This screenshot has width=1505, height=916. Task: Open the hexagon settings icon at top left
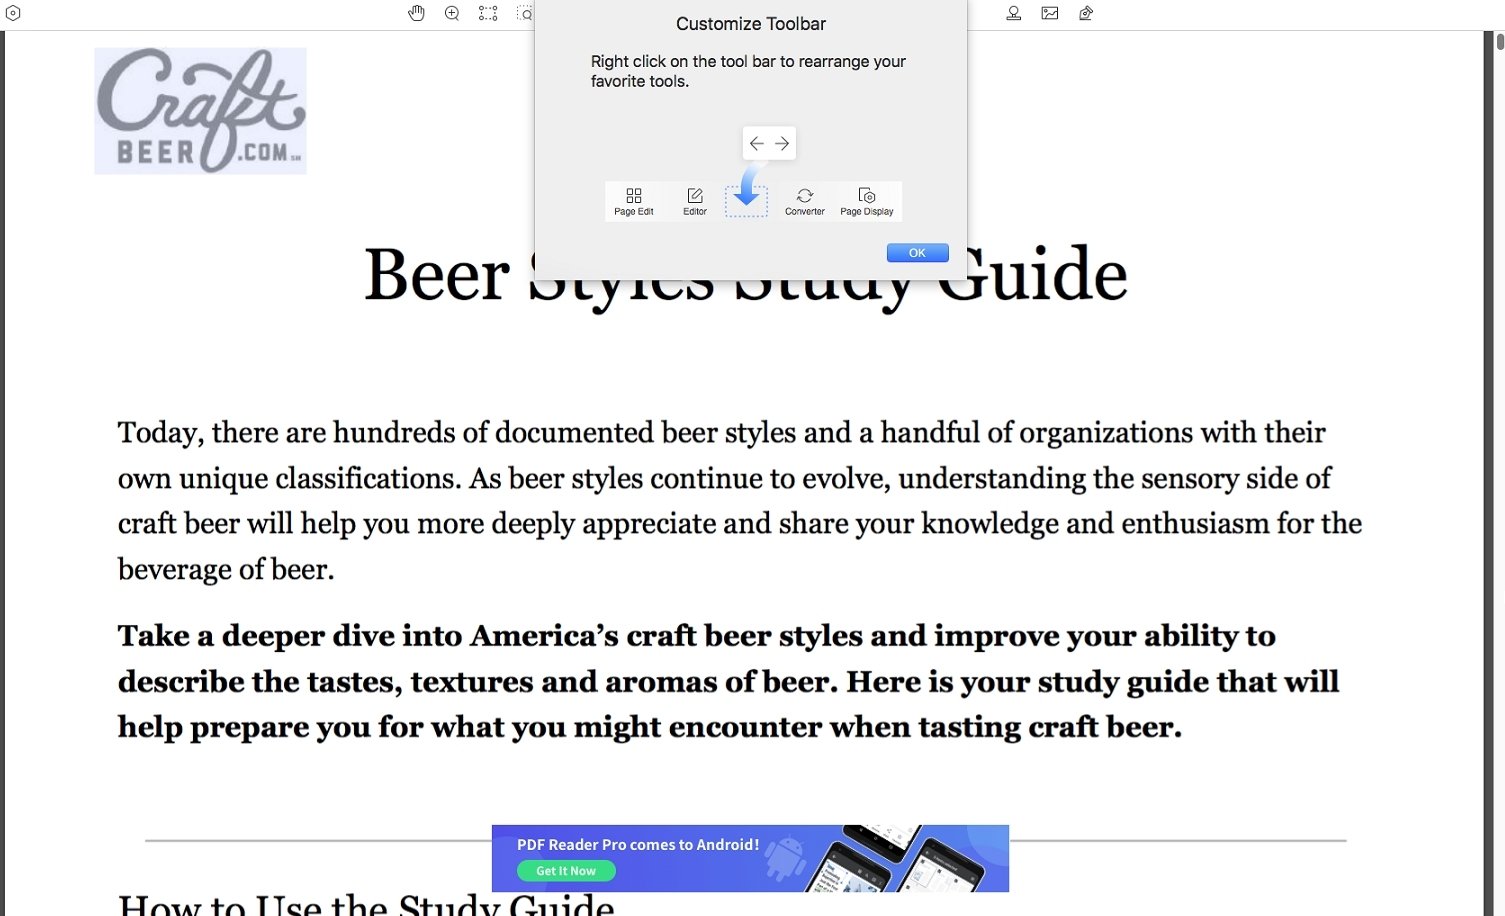[13, 13]
